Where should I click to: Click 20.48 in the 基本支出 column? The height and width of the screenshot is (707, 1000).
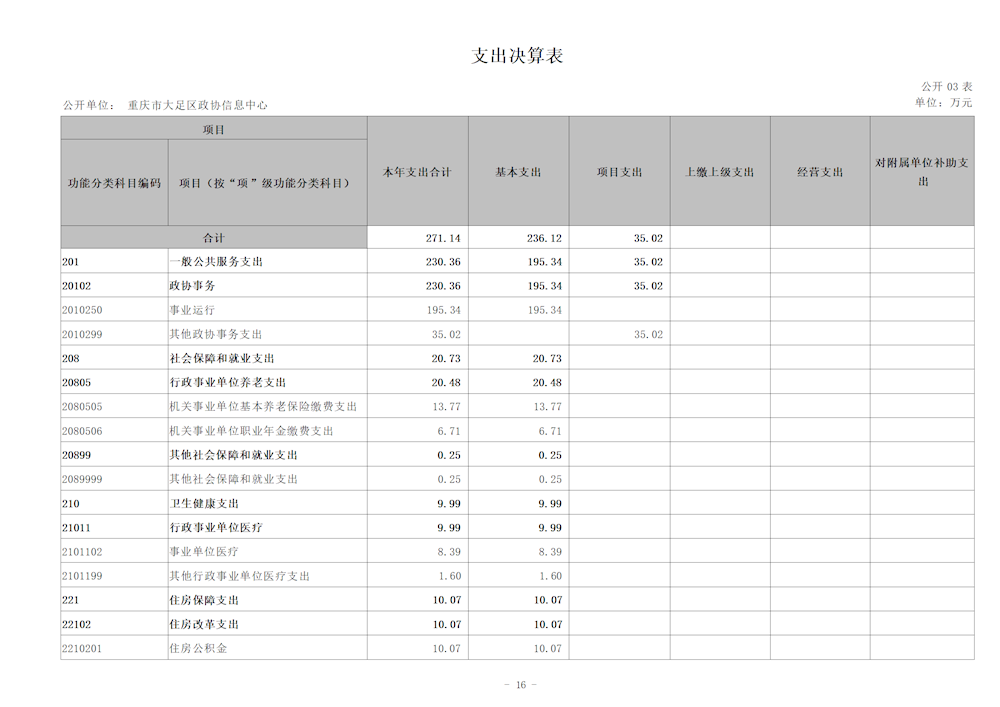[548, 383]
